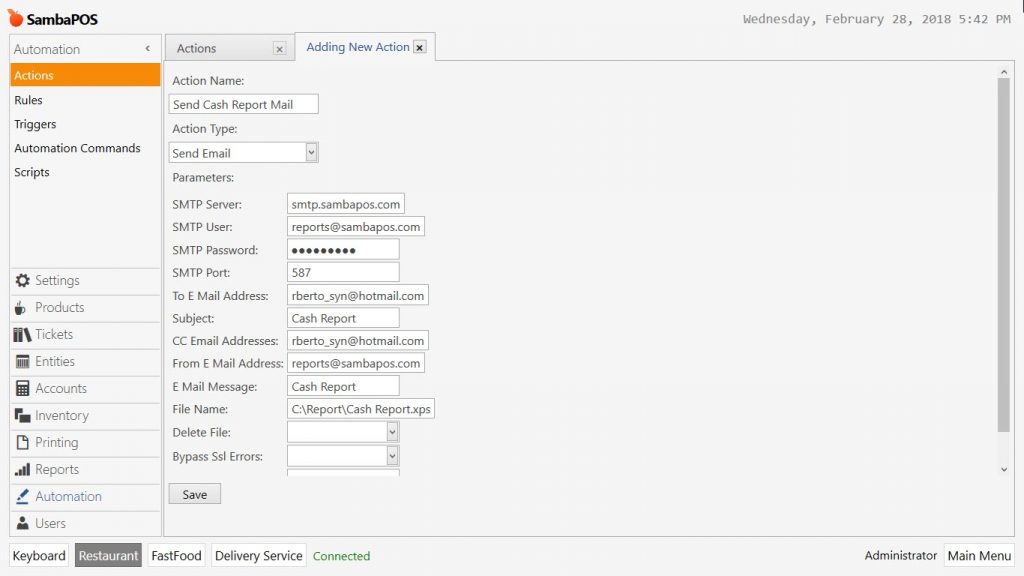Screen dimensions: 1024x576
Task: Focus the SMTP Password field
Action: pyautogui.click(x=343, y=249)
